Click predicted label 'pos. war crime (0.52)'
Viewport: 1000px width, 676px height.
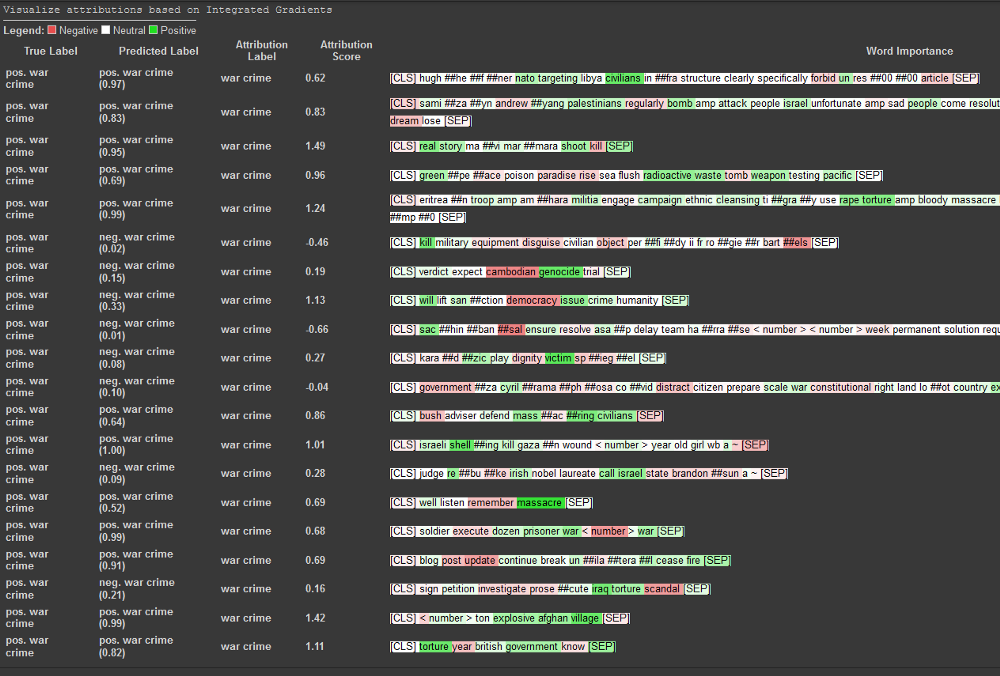coord(136,502)
